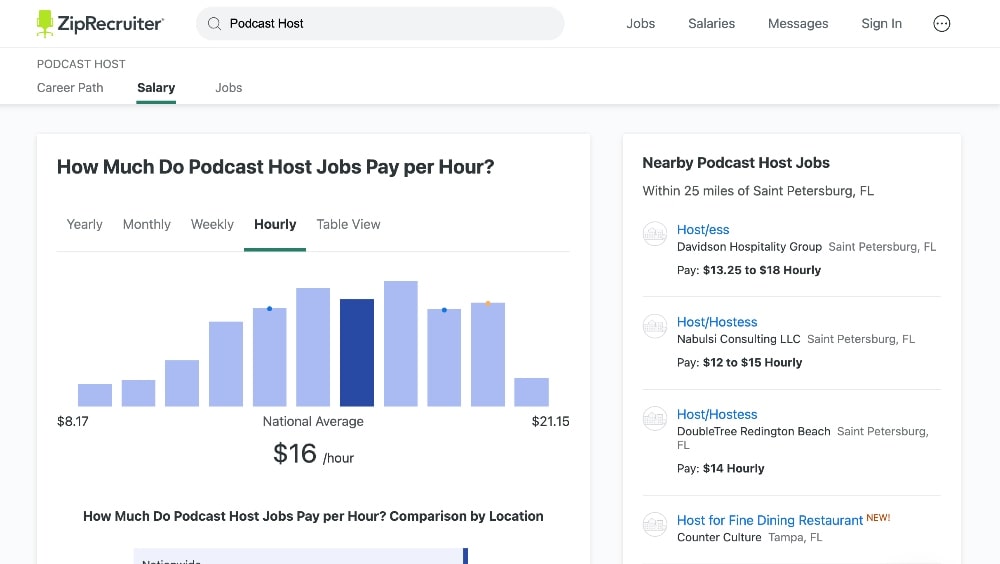Show the Weekly pay view
The image size is (1000, 564).
pyautogui.click(x=212, y=225)
